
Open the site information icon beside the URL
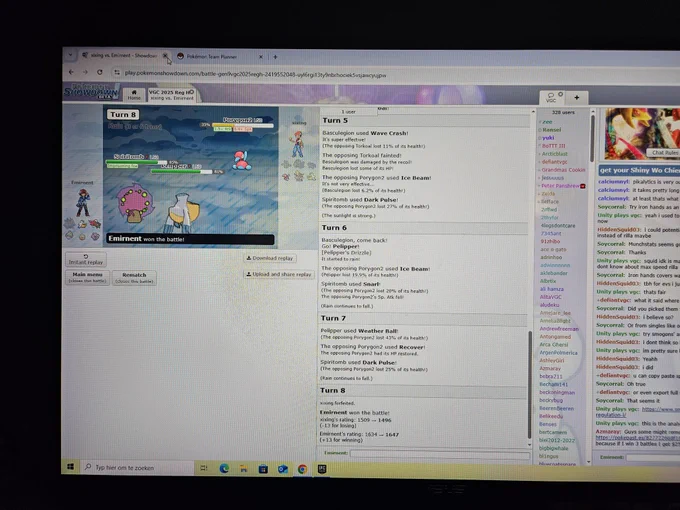[117, 72]
